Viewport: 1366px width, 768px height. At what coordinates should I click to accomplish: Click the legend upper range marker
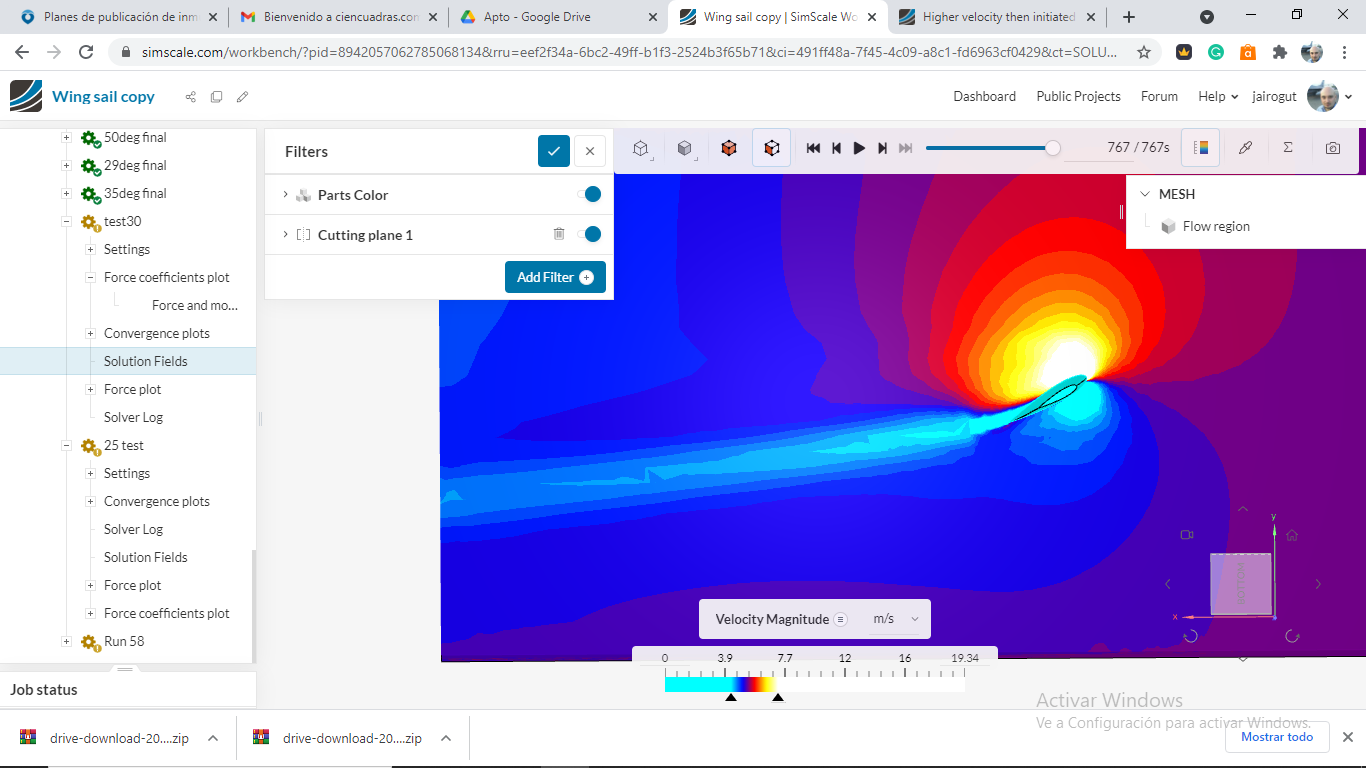click(x=778, y=697)
